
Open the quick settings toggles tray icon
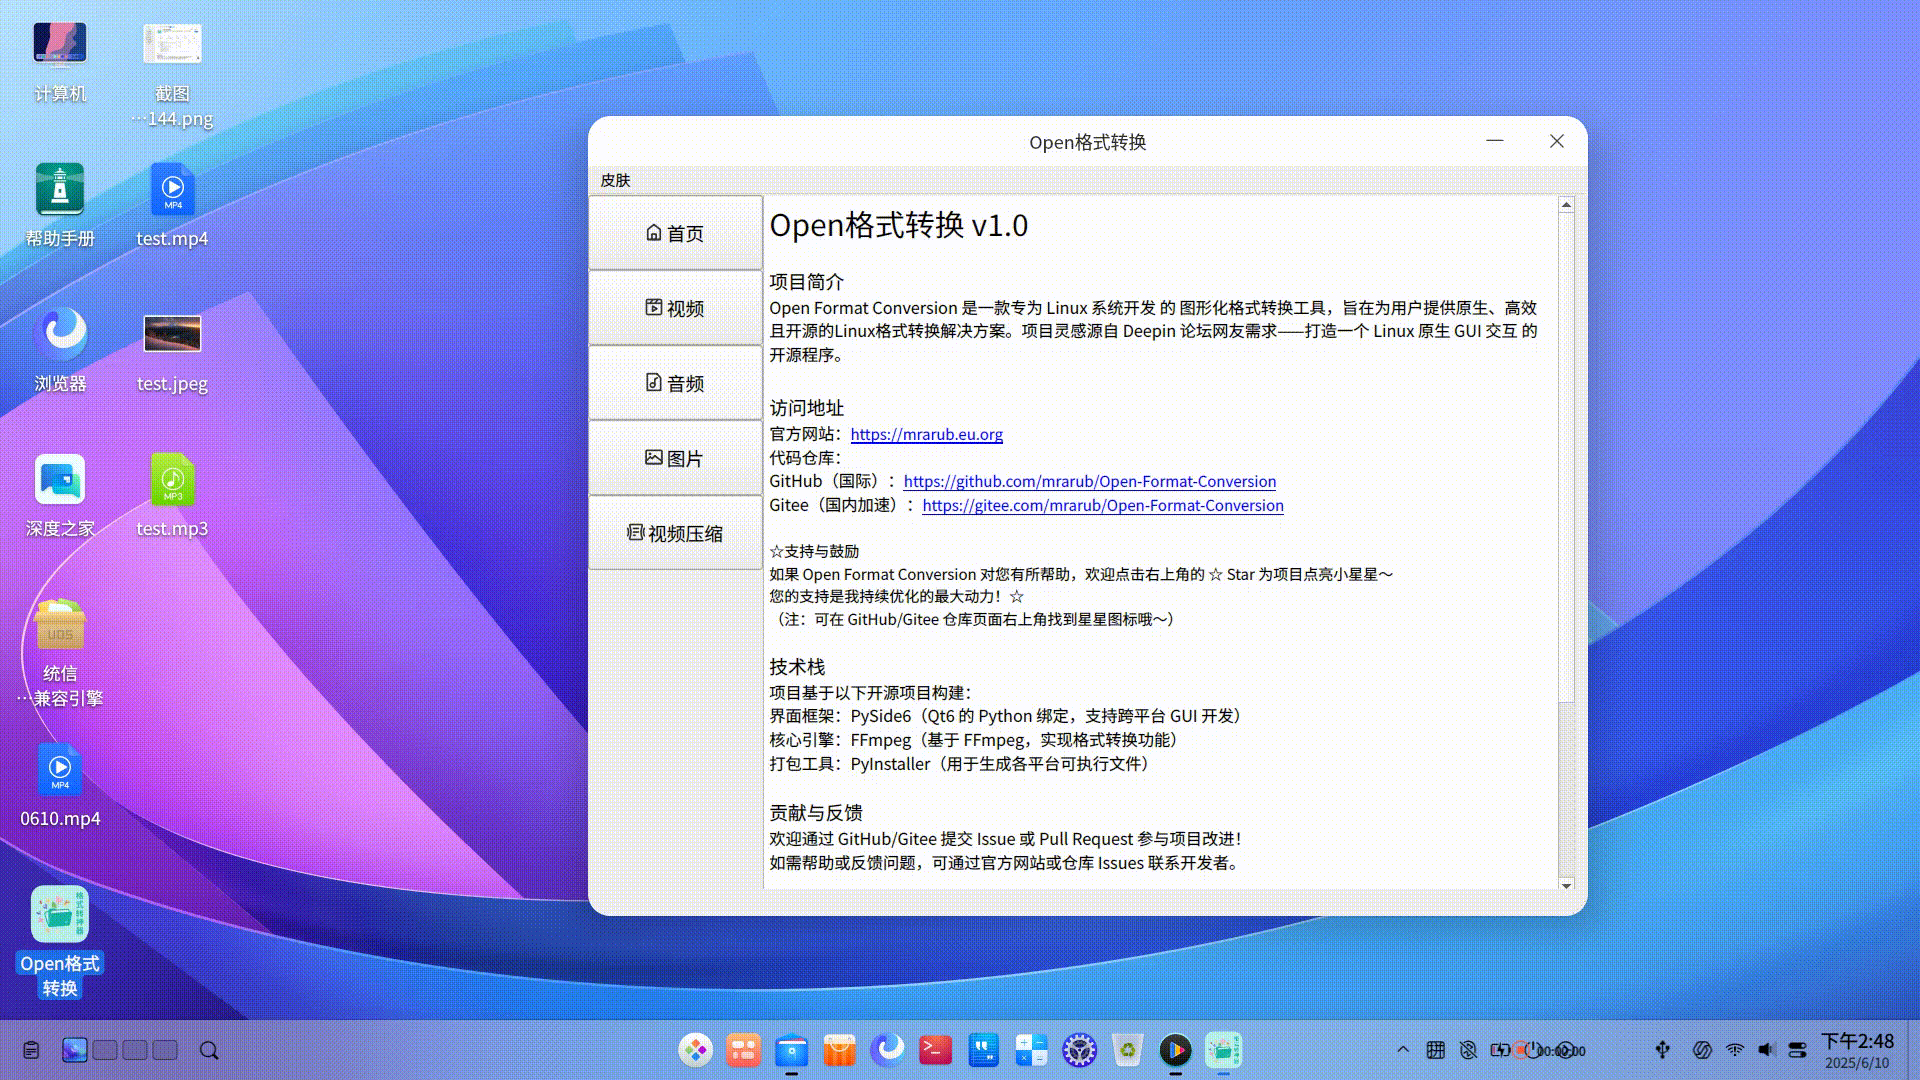coord(1798,1050)
